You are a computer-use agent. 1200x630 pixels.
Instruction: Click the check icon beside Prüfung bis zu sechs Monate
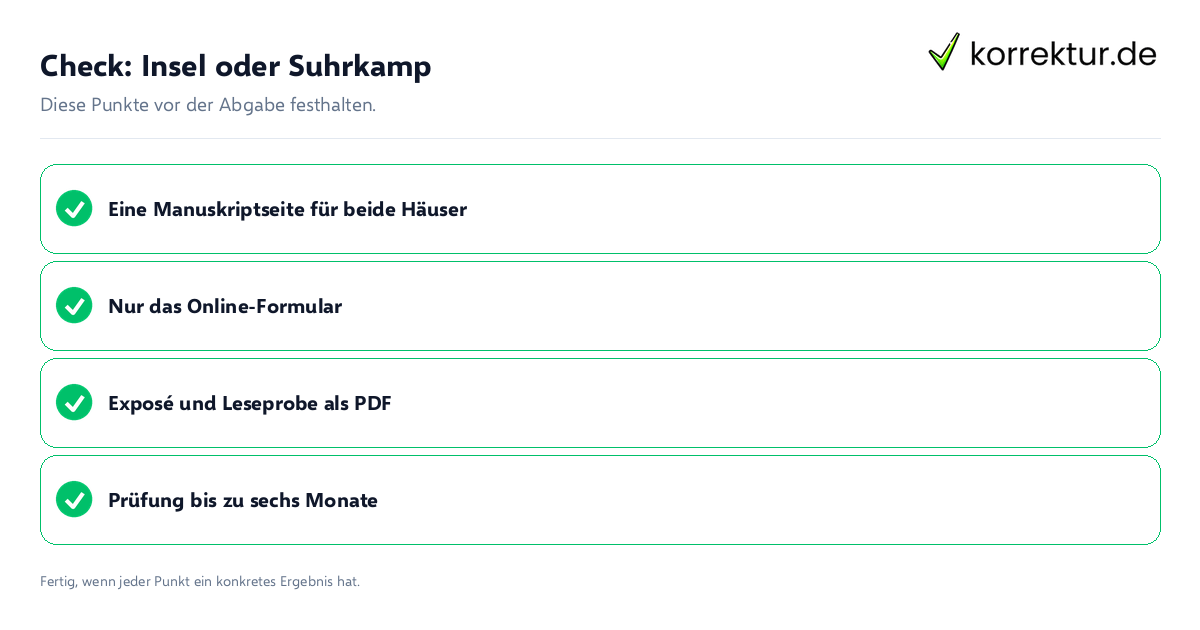click(74, 499)
